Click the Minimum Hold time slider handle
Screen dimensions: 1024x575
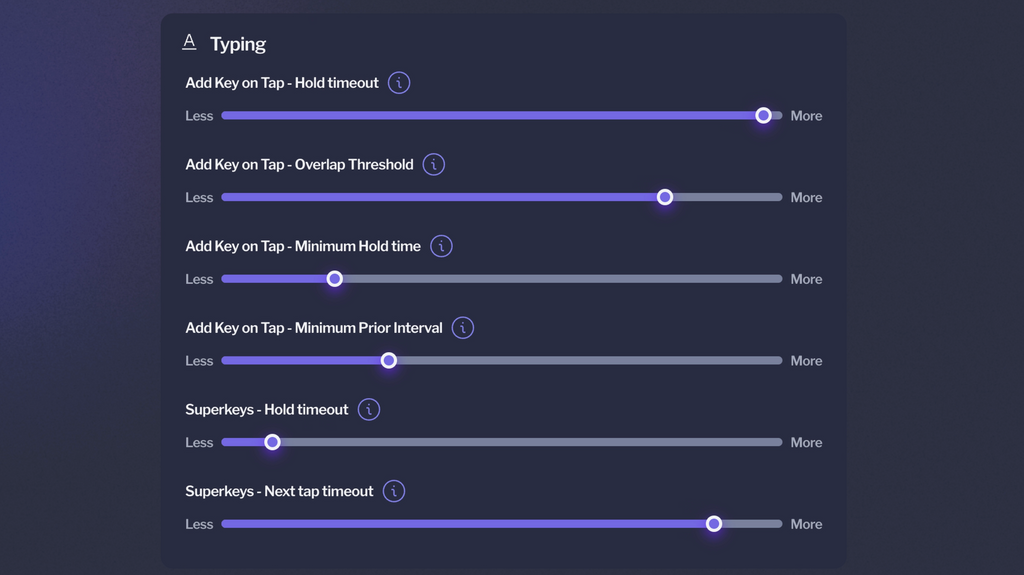[x=335, y=279]
